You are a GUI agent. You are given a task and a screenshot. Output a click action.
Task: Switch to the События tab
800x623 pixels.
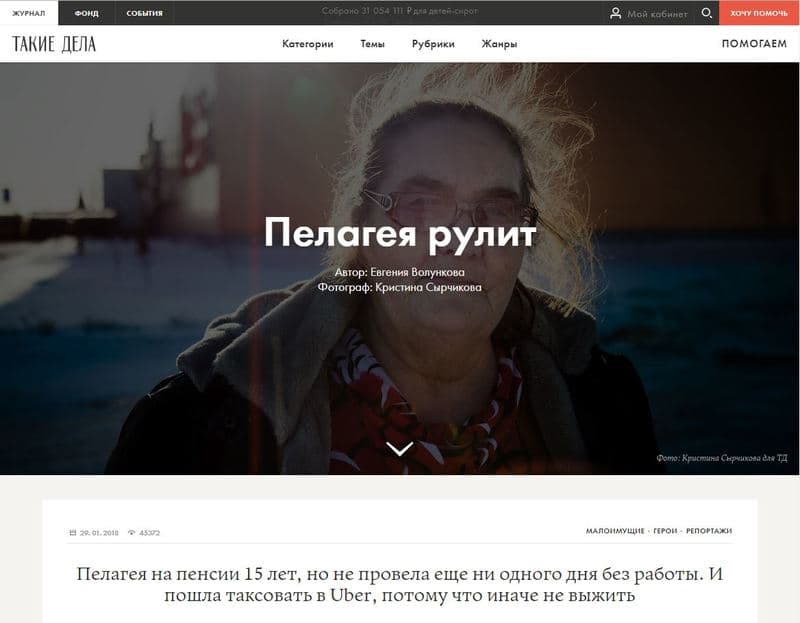(x=144, y=13)
